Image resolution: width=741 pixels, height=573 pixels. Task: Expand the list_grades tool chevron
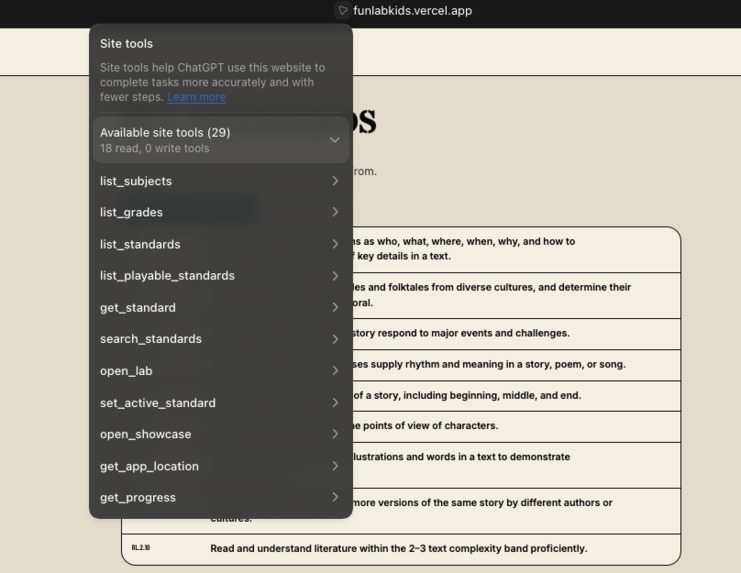(x=335, y=212)
